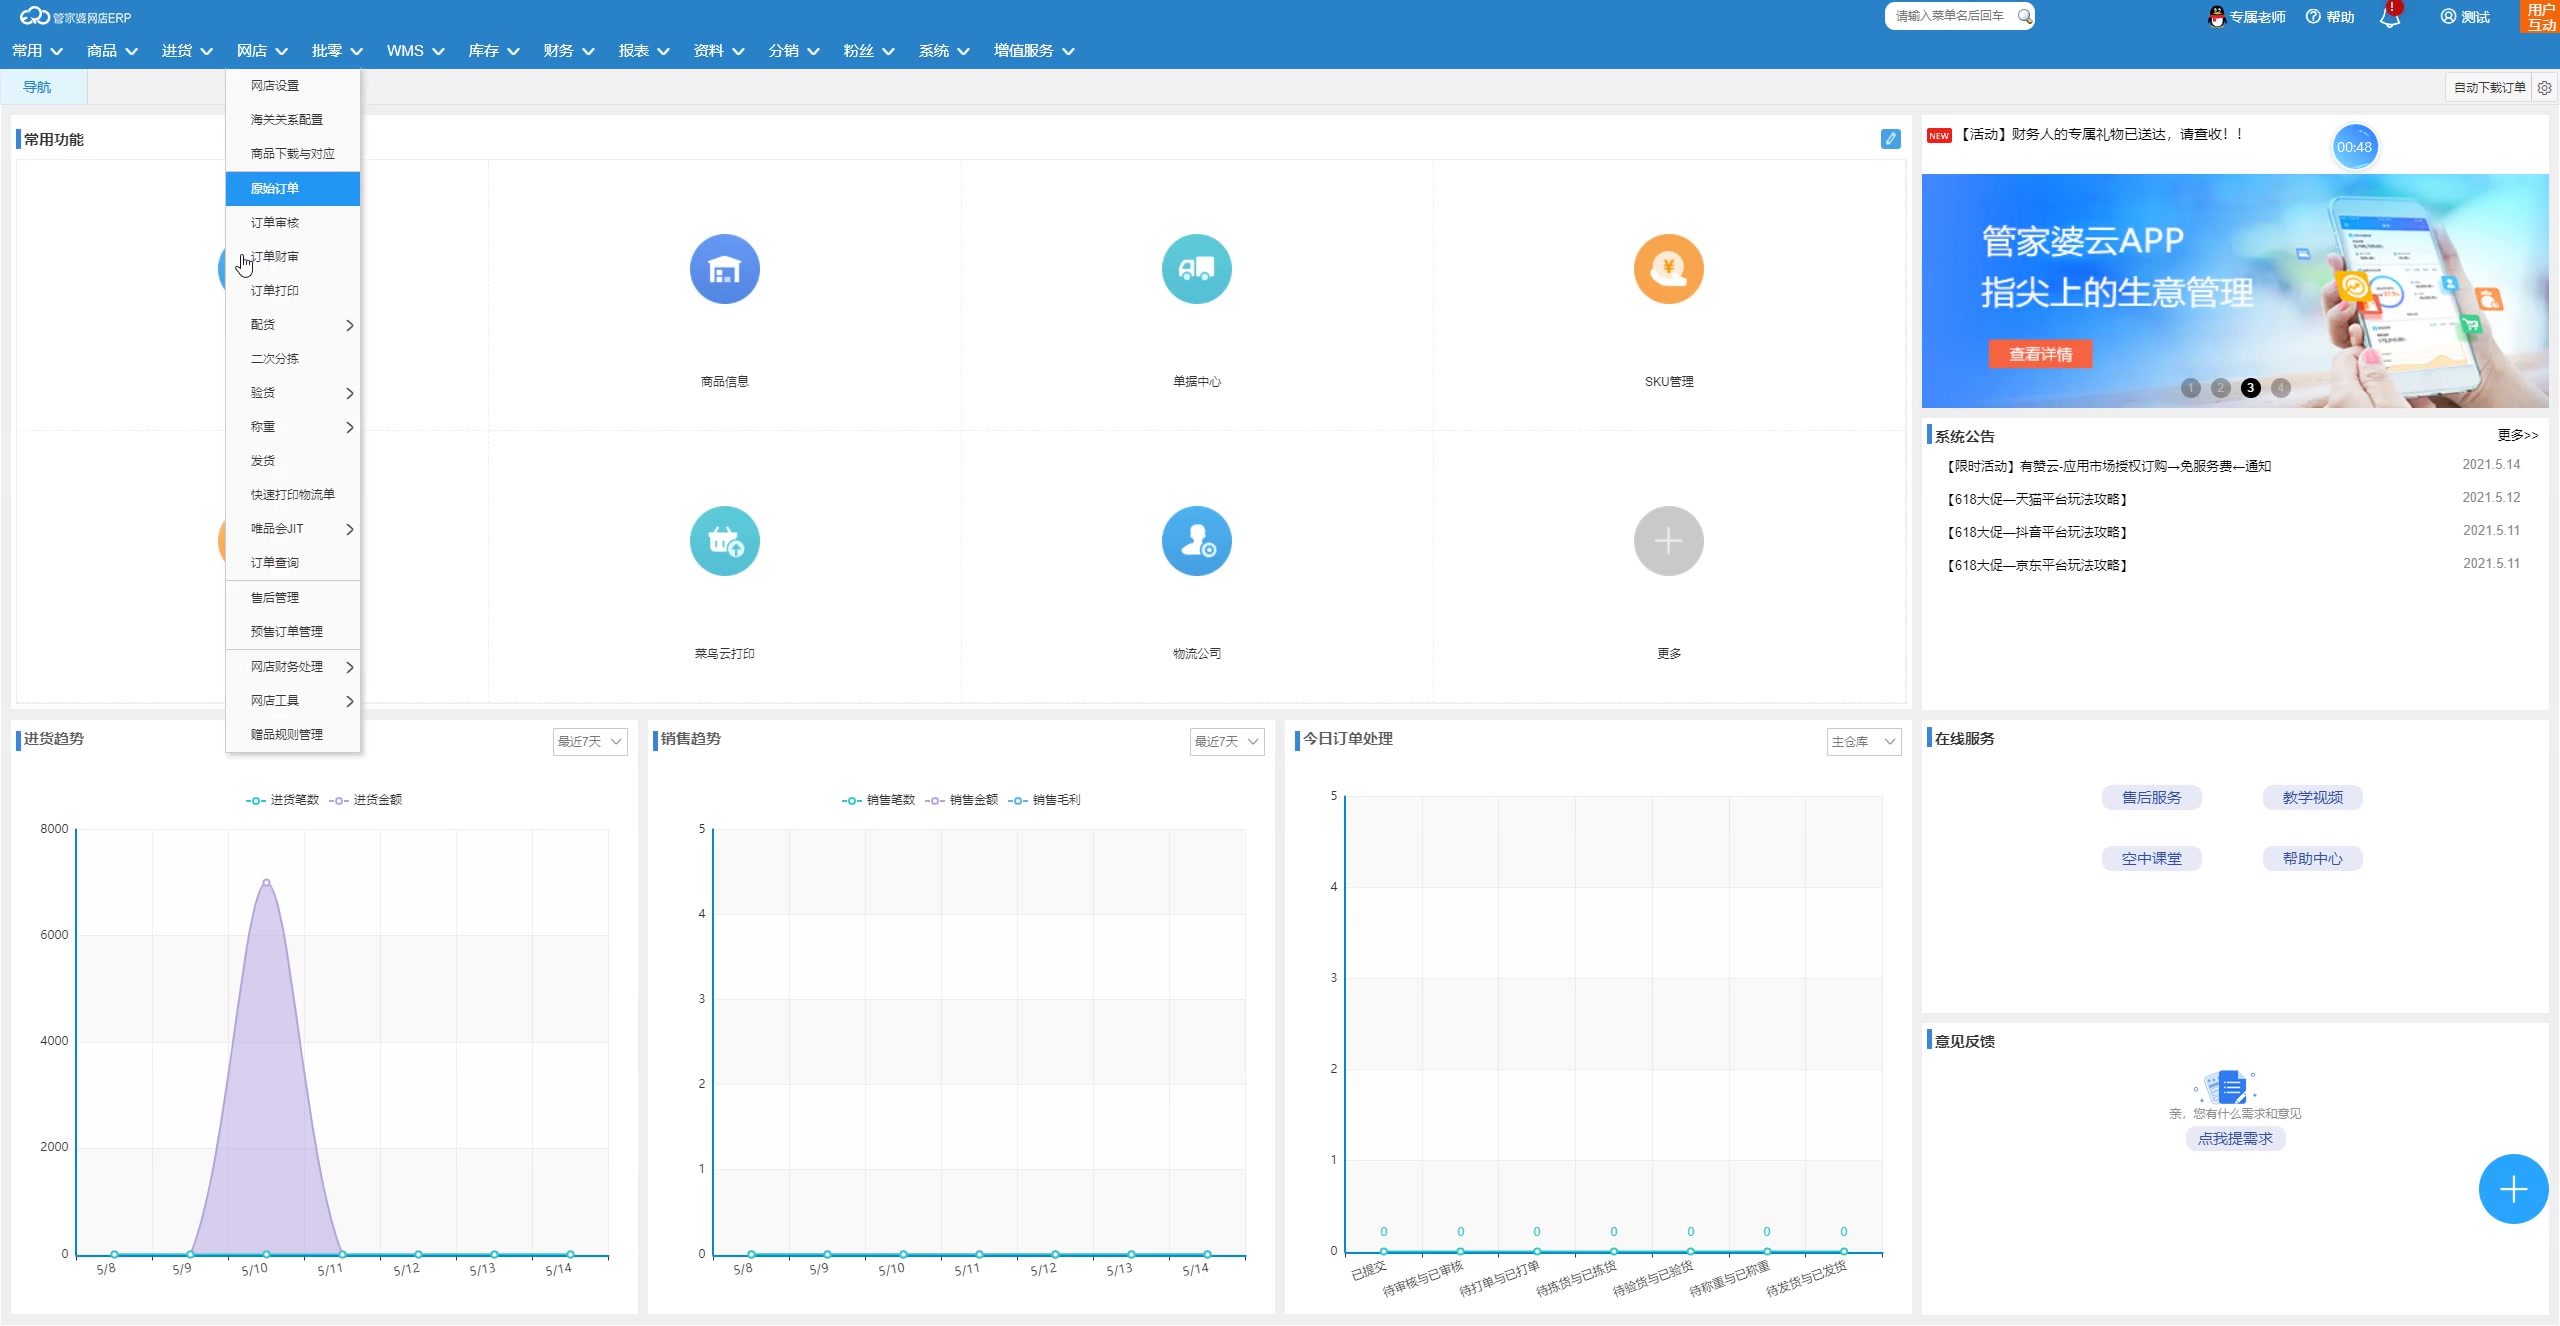Click the 管家婆云APP banner image

point(2234,291)
